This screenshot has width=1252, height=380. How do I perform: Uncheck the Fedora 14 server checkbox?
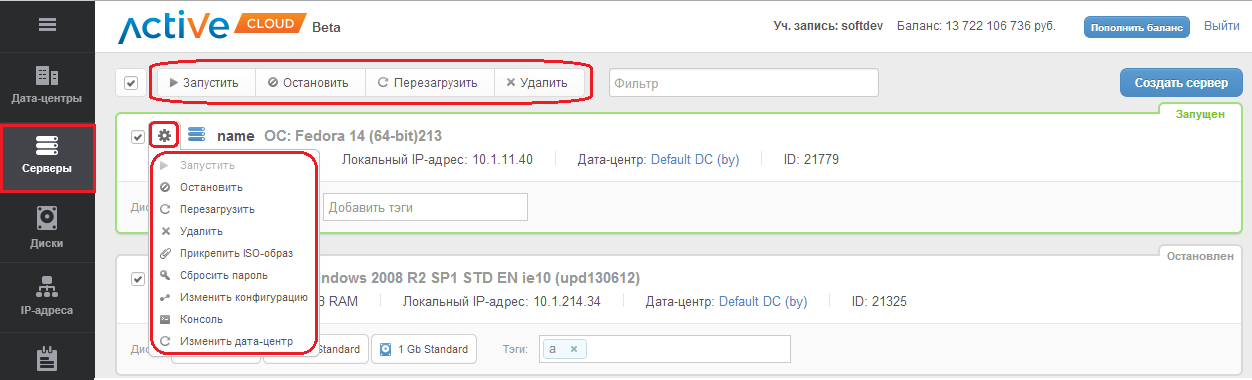click(138, 136)
